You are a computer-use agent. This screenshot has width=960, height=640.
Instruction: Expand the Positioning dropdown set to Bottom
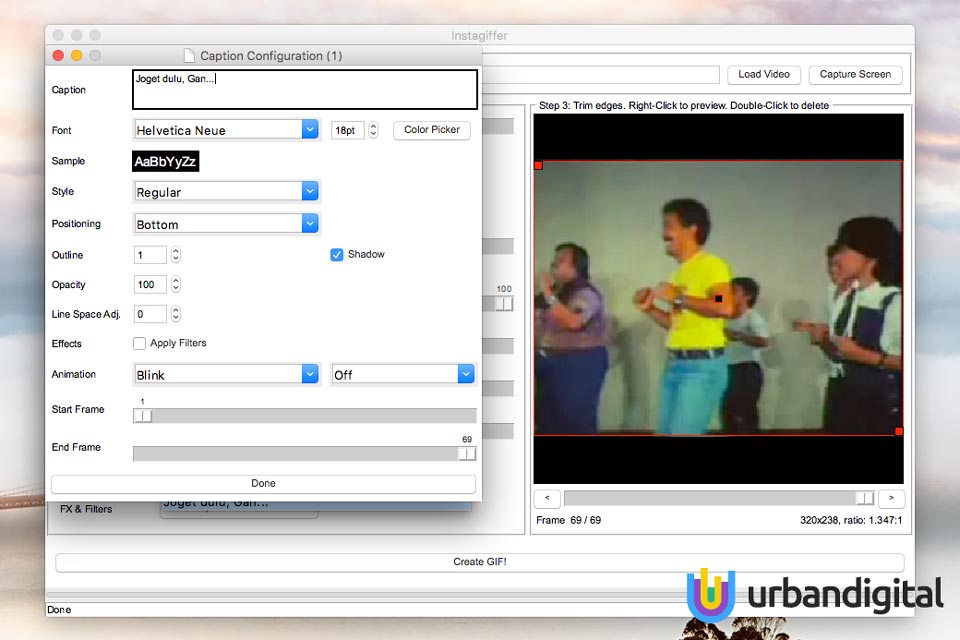pyautogui.click(x=227, y=224)
